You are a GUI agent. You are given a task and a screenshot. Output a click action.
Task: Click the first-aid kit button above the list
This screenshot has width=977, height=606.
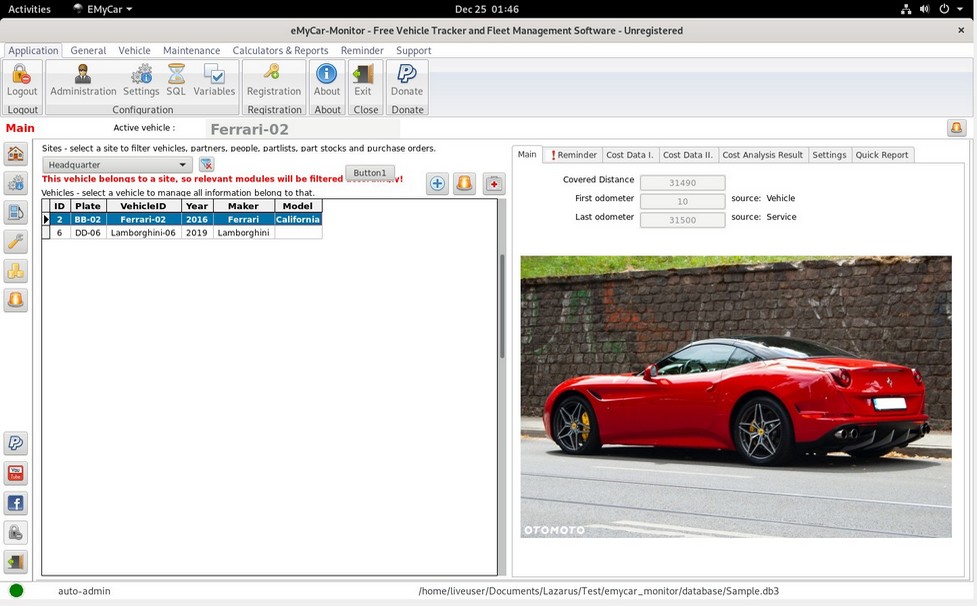click(494, 183)
